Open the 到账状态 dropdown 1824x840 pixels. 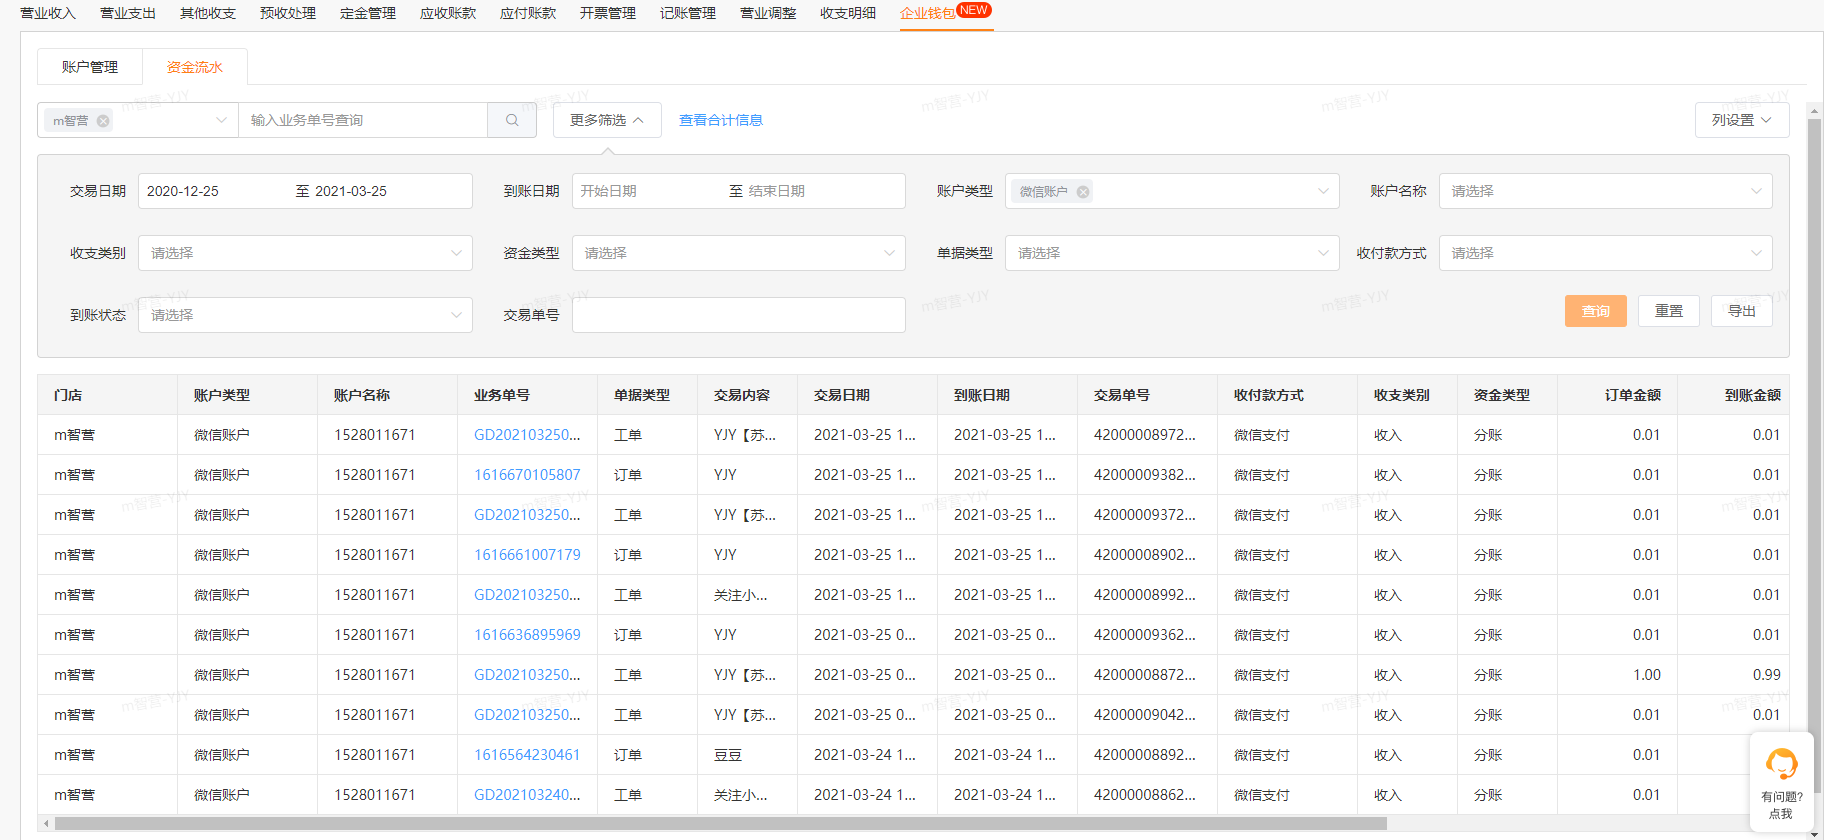tap(305, 315)
